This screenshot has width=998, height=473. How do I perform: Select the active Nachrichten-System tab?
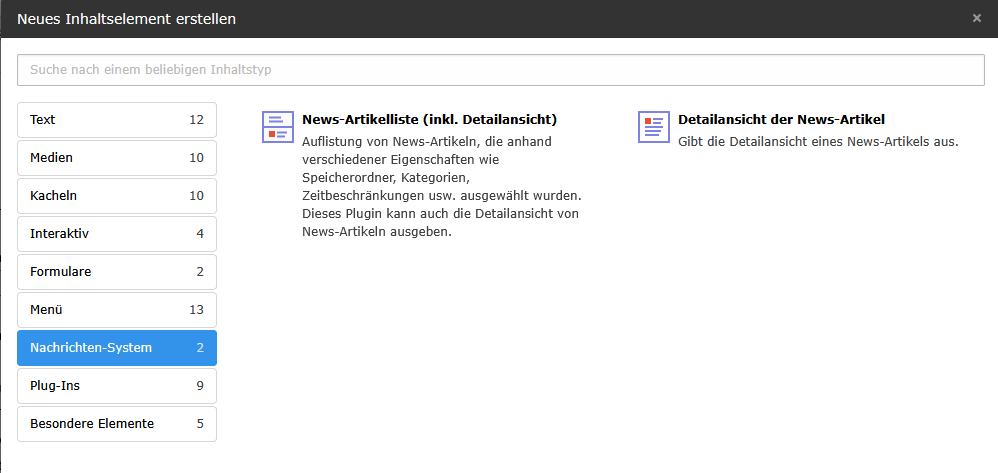(116, 348)
